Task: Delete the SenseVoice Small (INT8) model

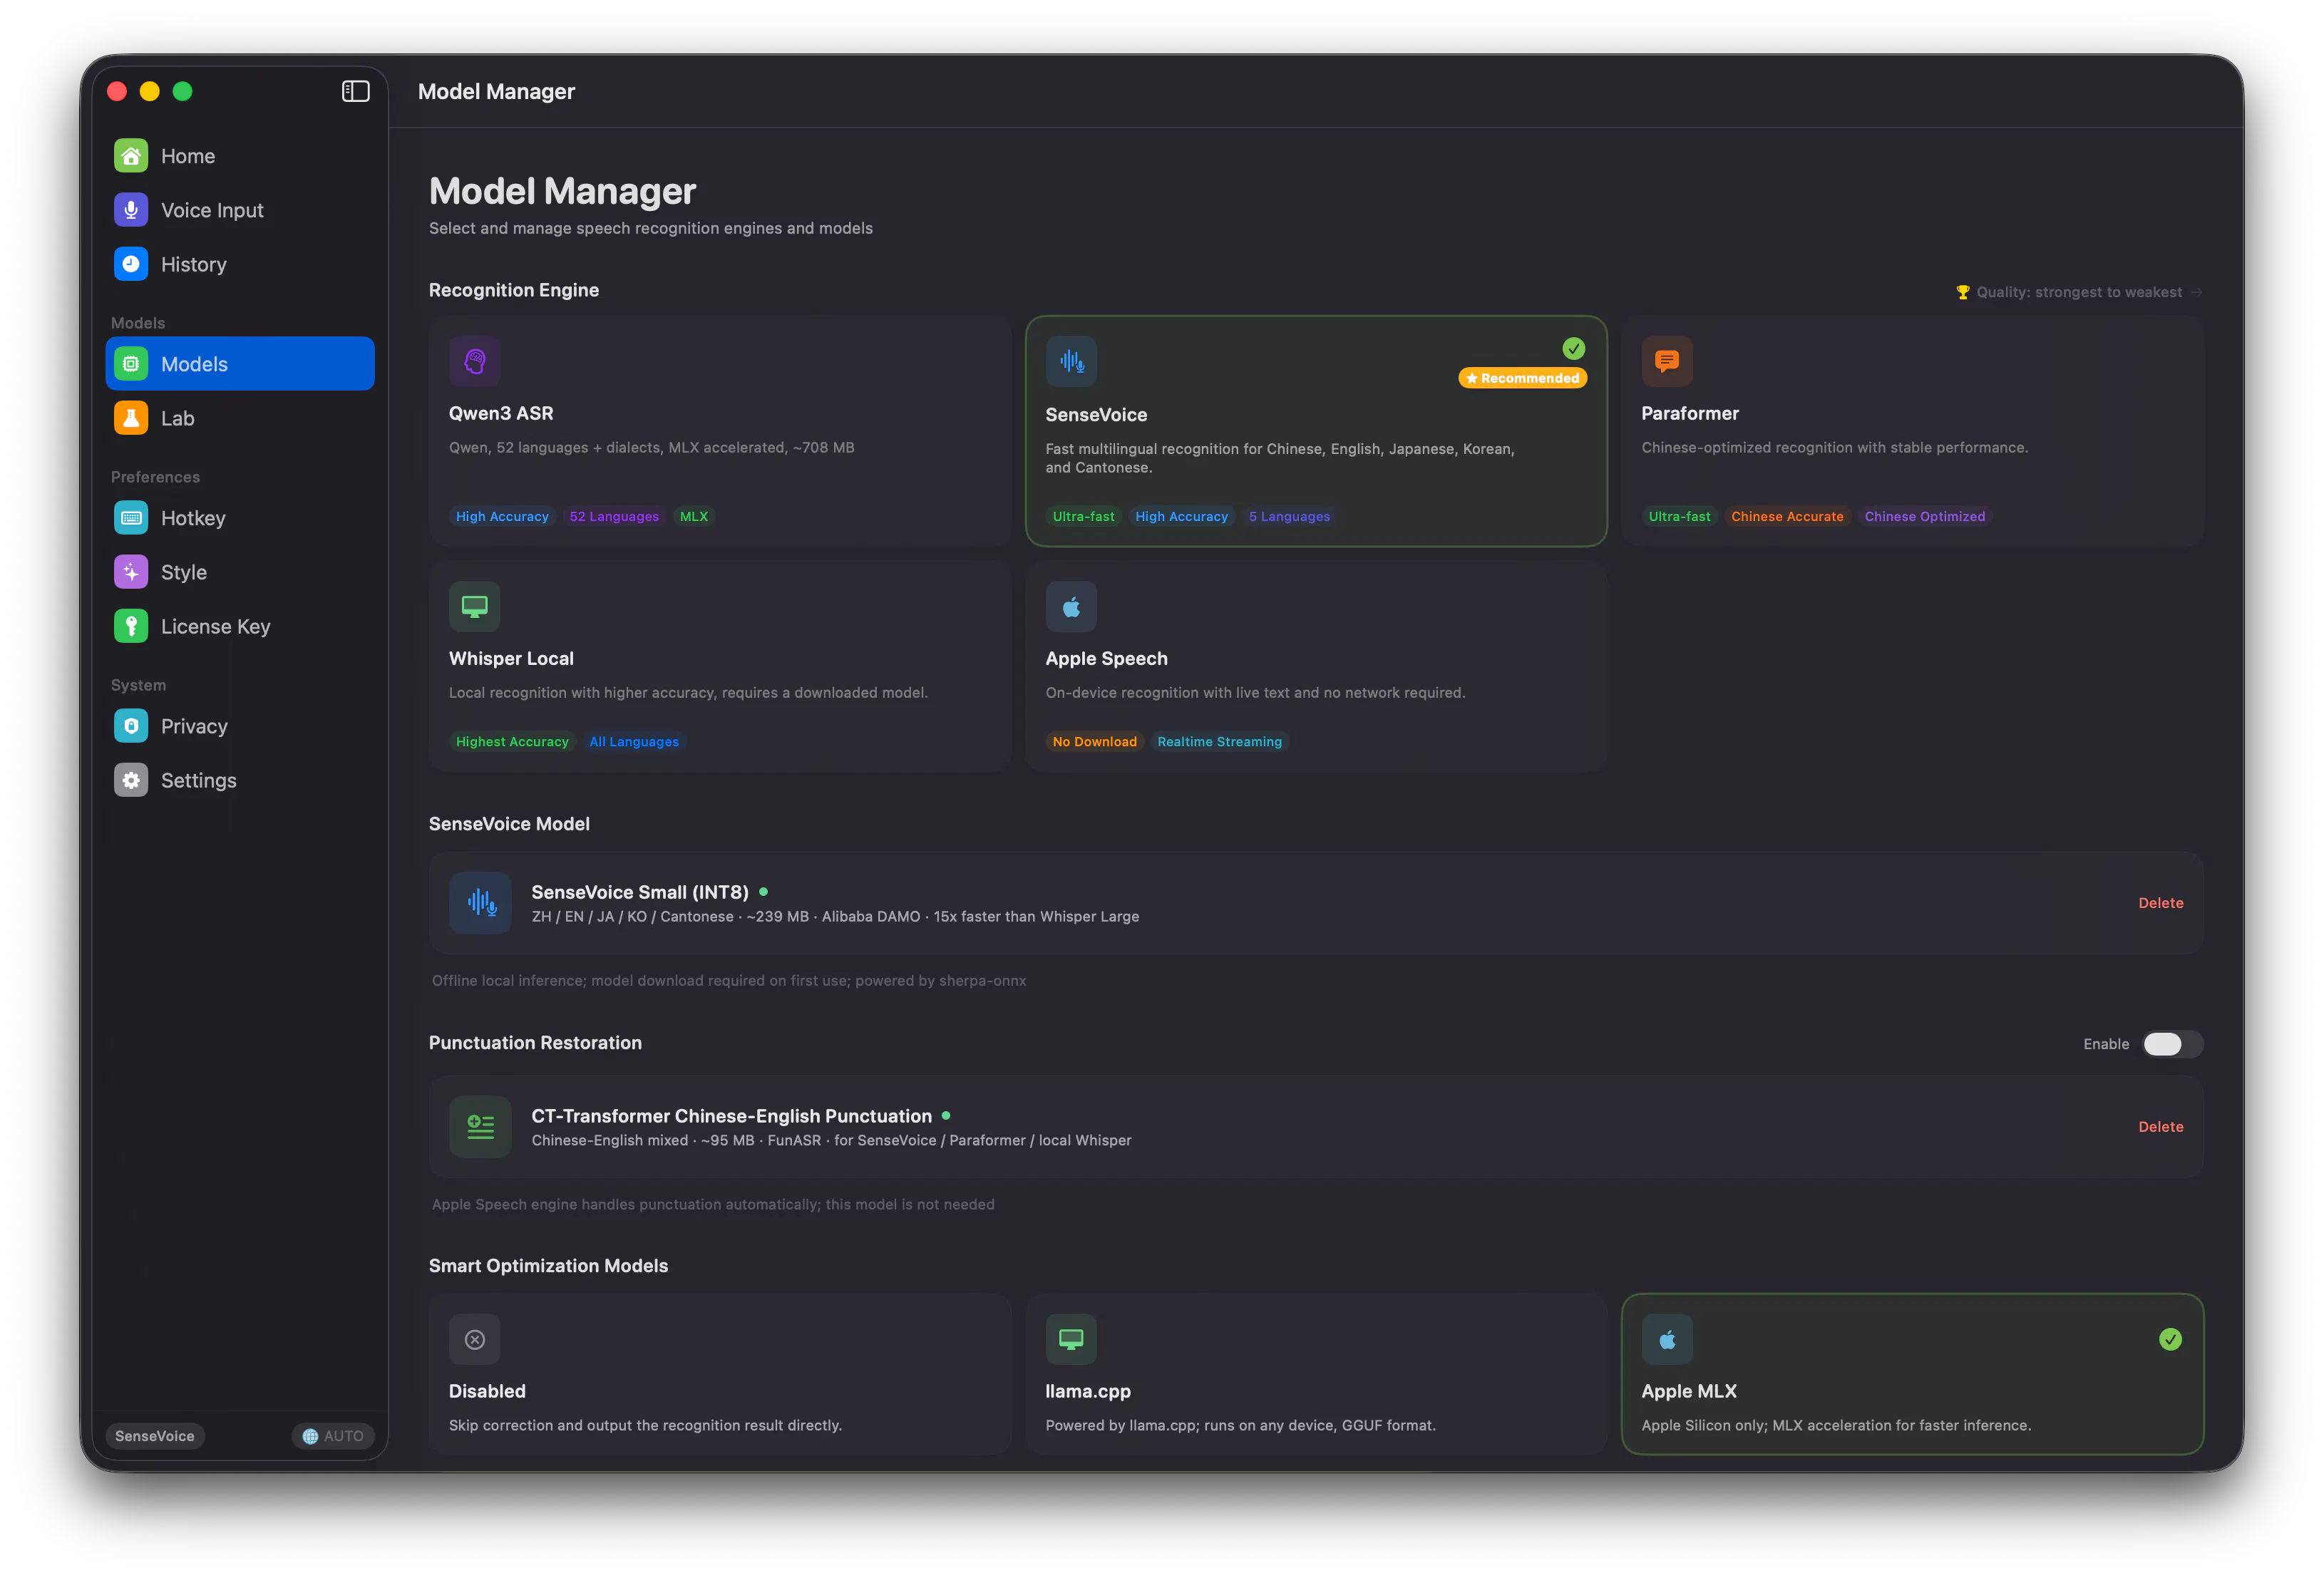Action: (2160, 903)
